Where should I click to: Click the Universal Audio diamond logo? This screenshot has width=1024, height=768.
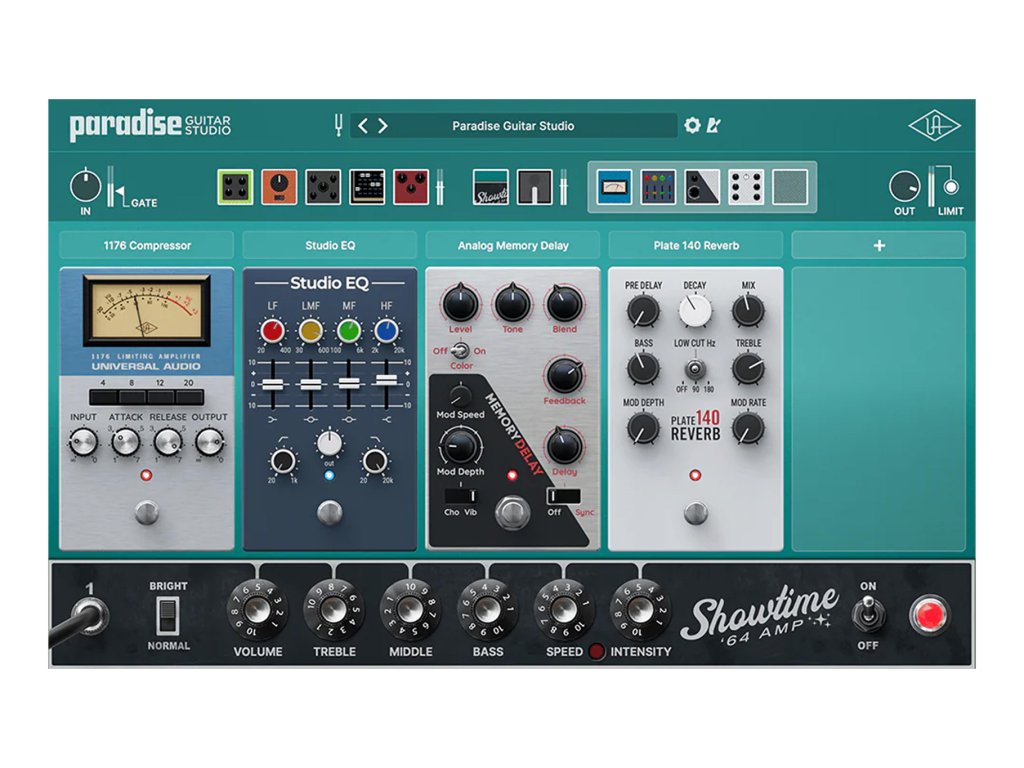[934, 126]
